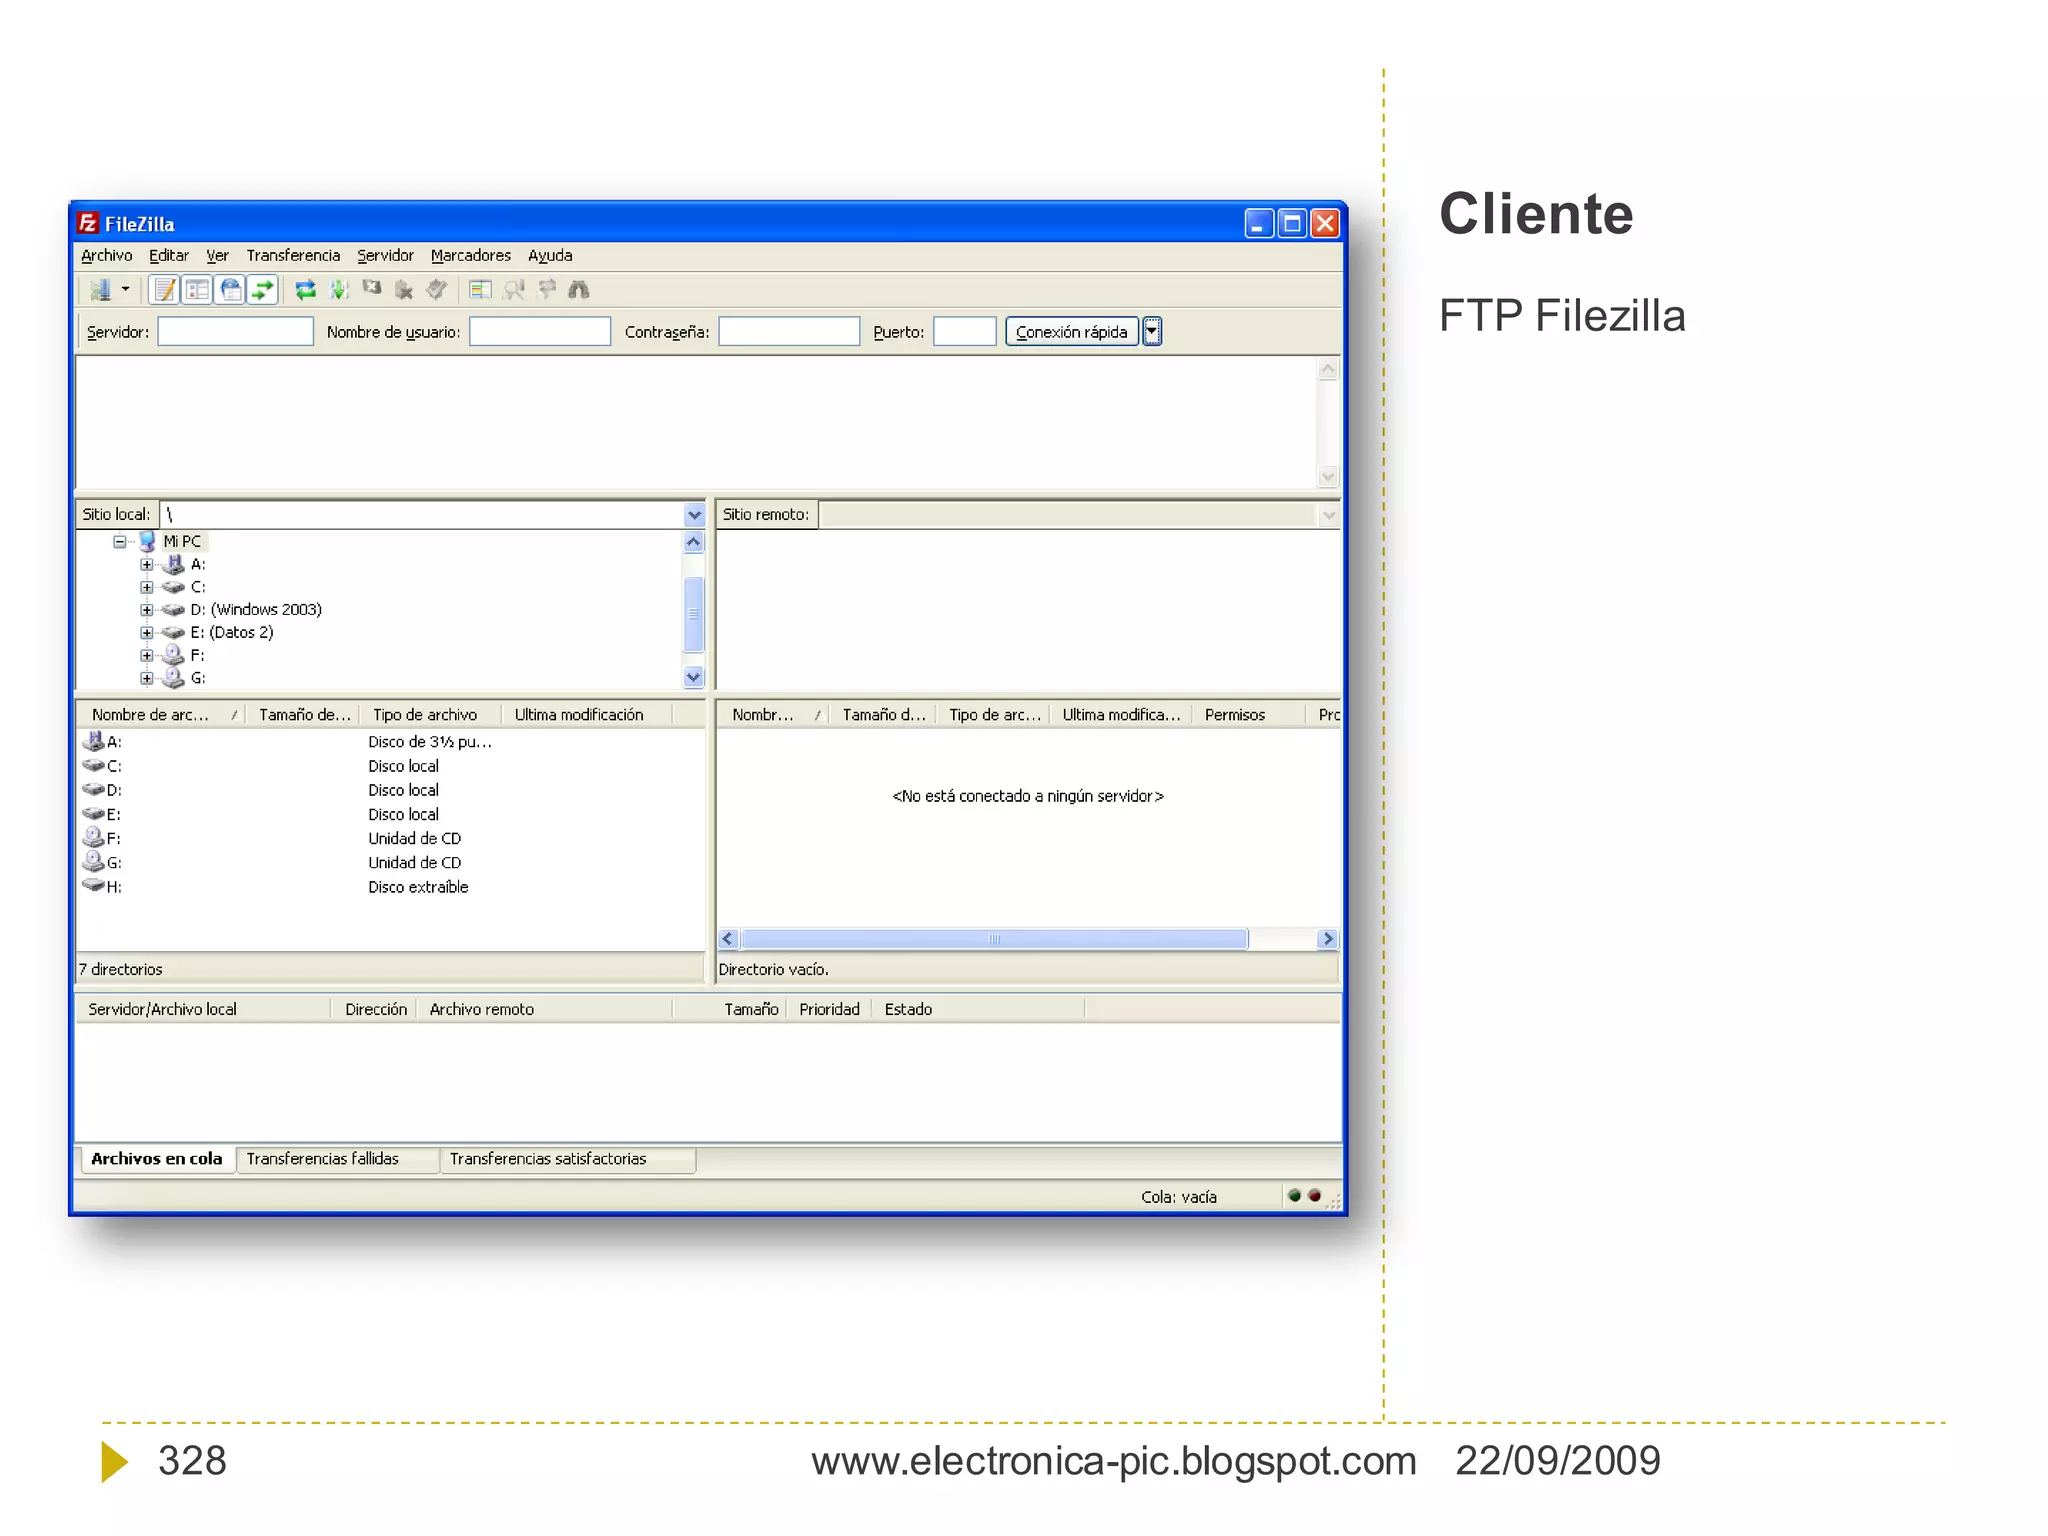
Task: Expand the F: drive tree node
Action: pyautogui.click(x=147, y=656)
